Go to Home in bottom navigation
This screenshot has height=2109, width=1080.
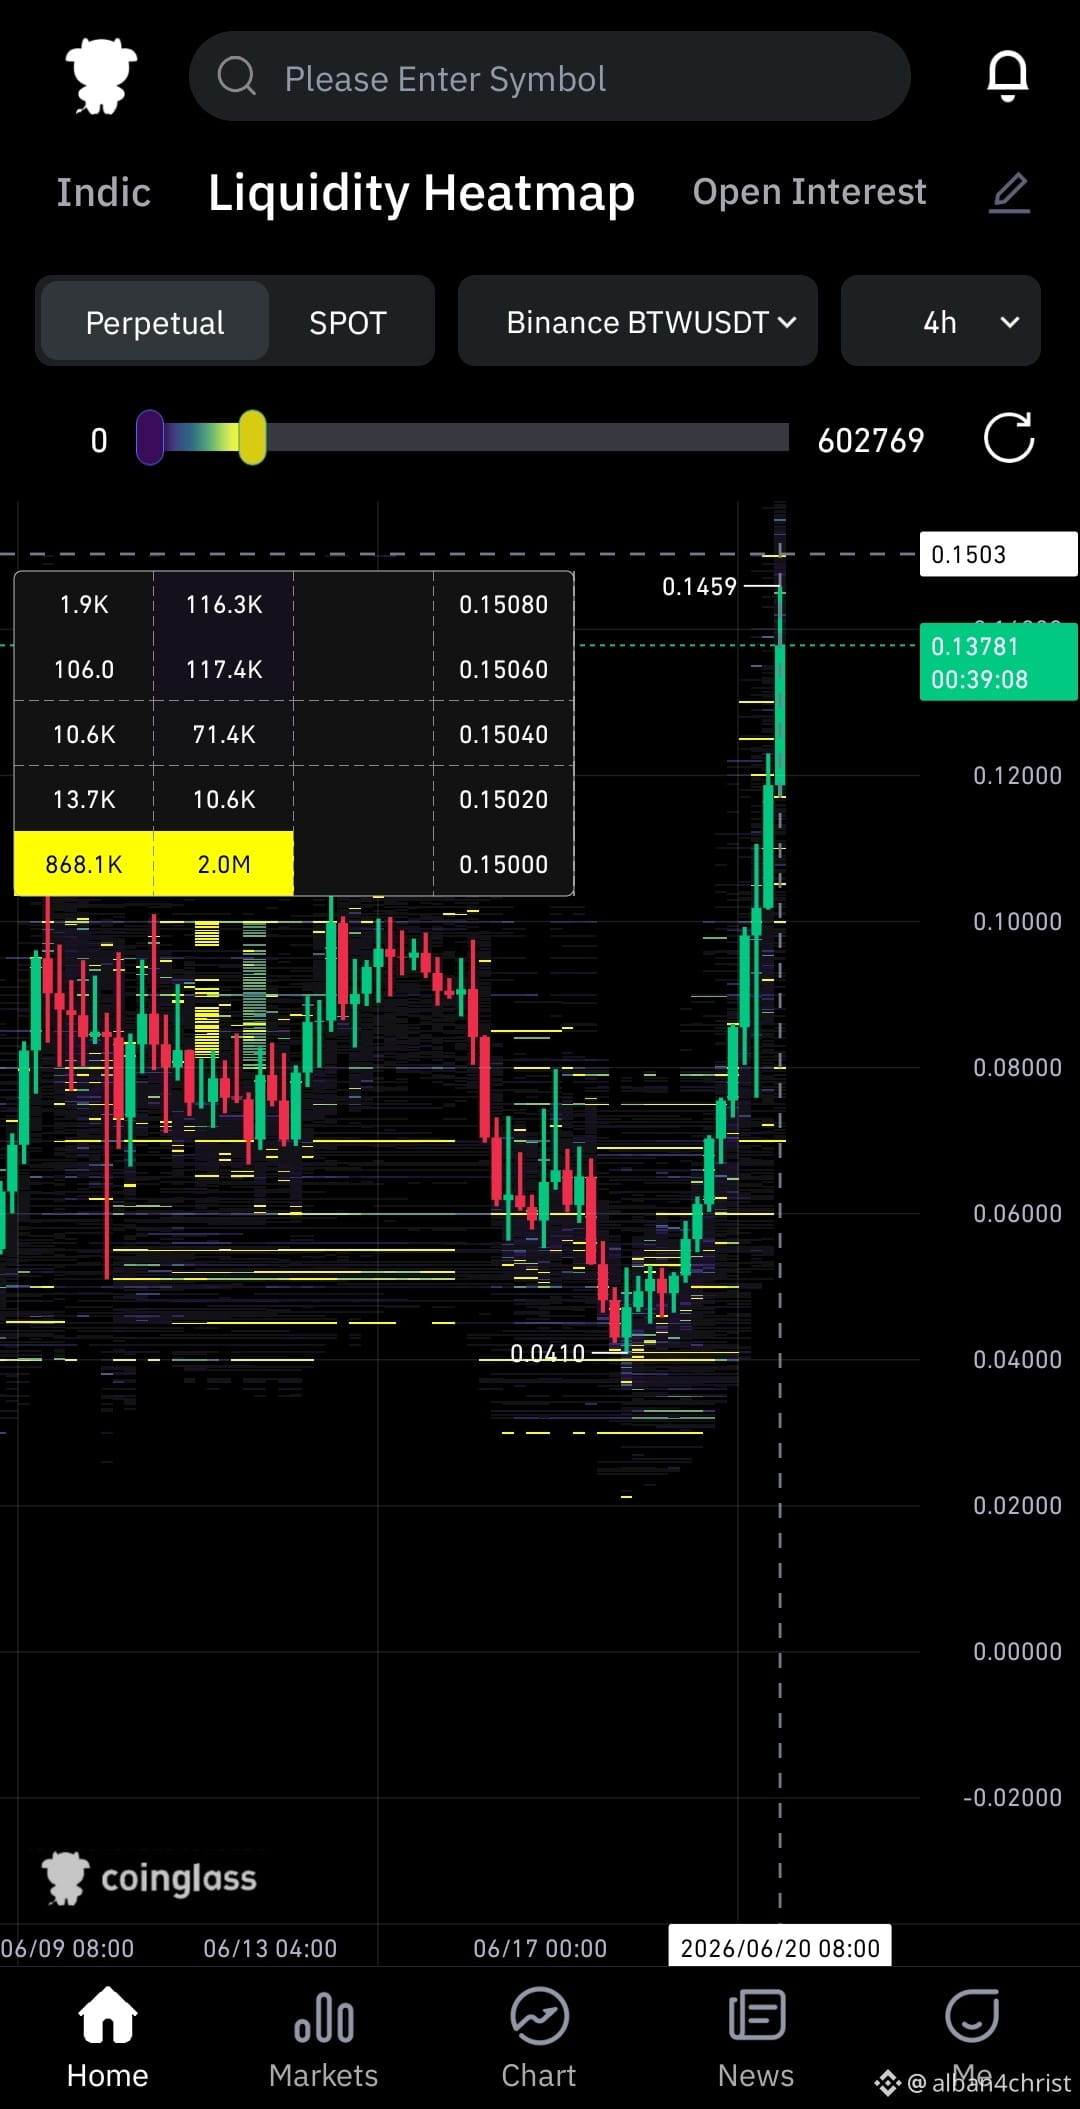(x=108, y=2039)
